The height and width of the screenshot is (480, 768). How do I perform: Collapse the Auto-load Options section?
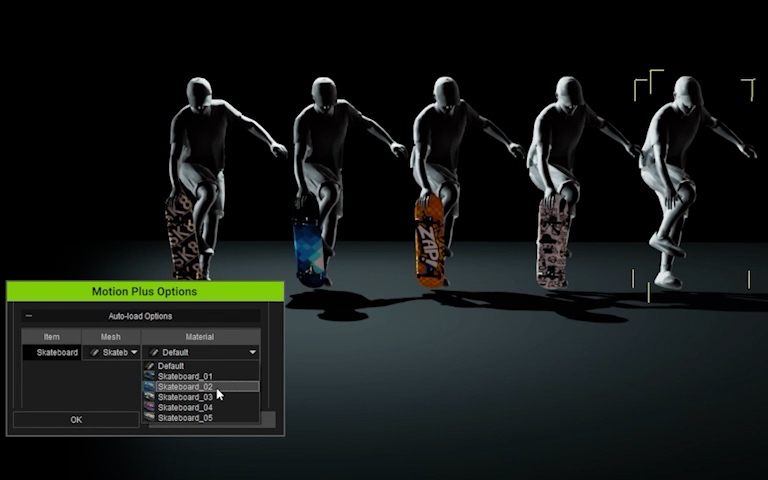click(28, 316)
